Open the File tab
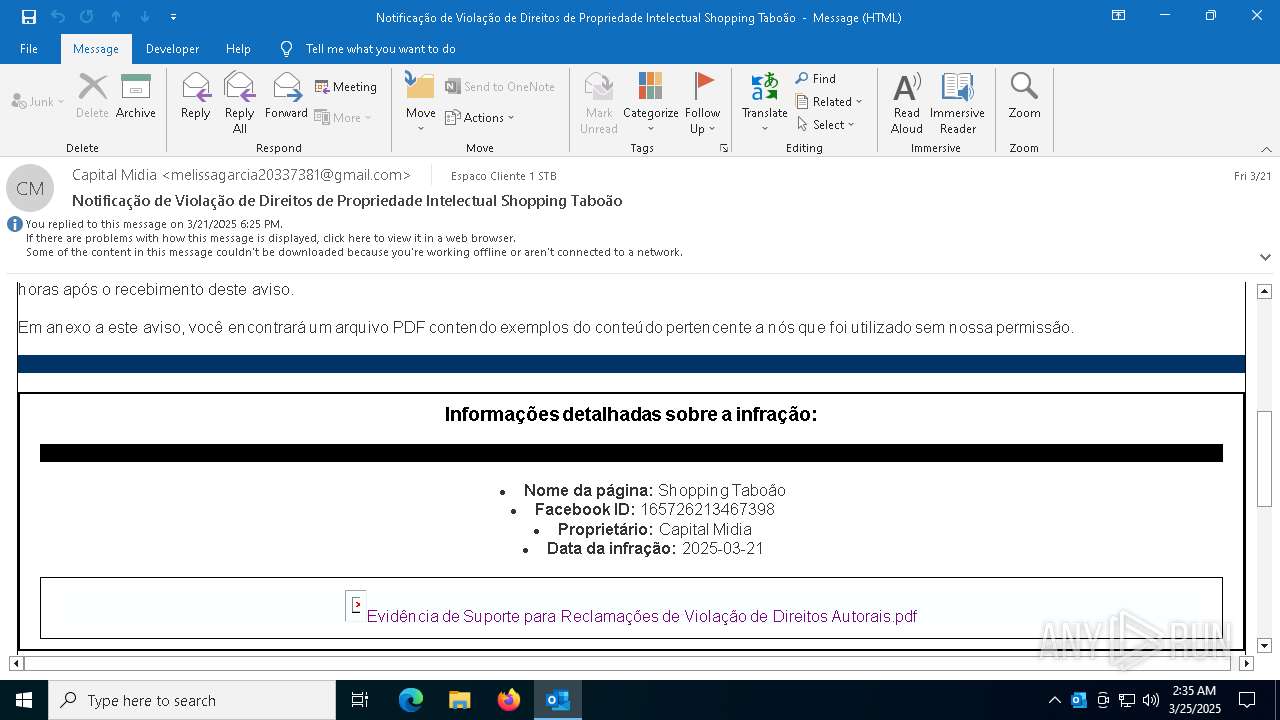The height and width of the screenshot is (720, 1280). click(x=29, y=48)
